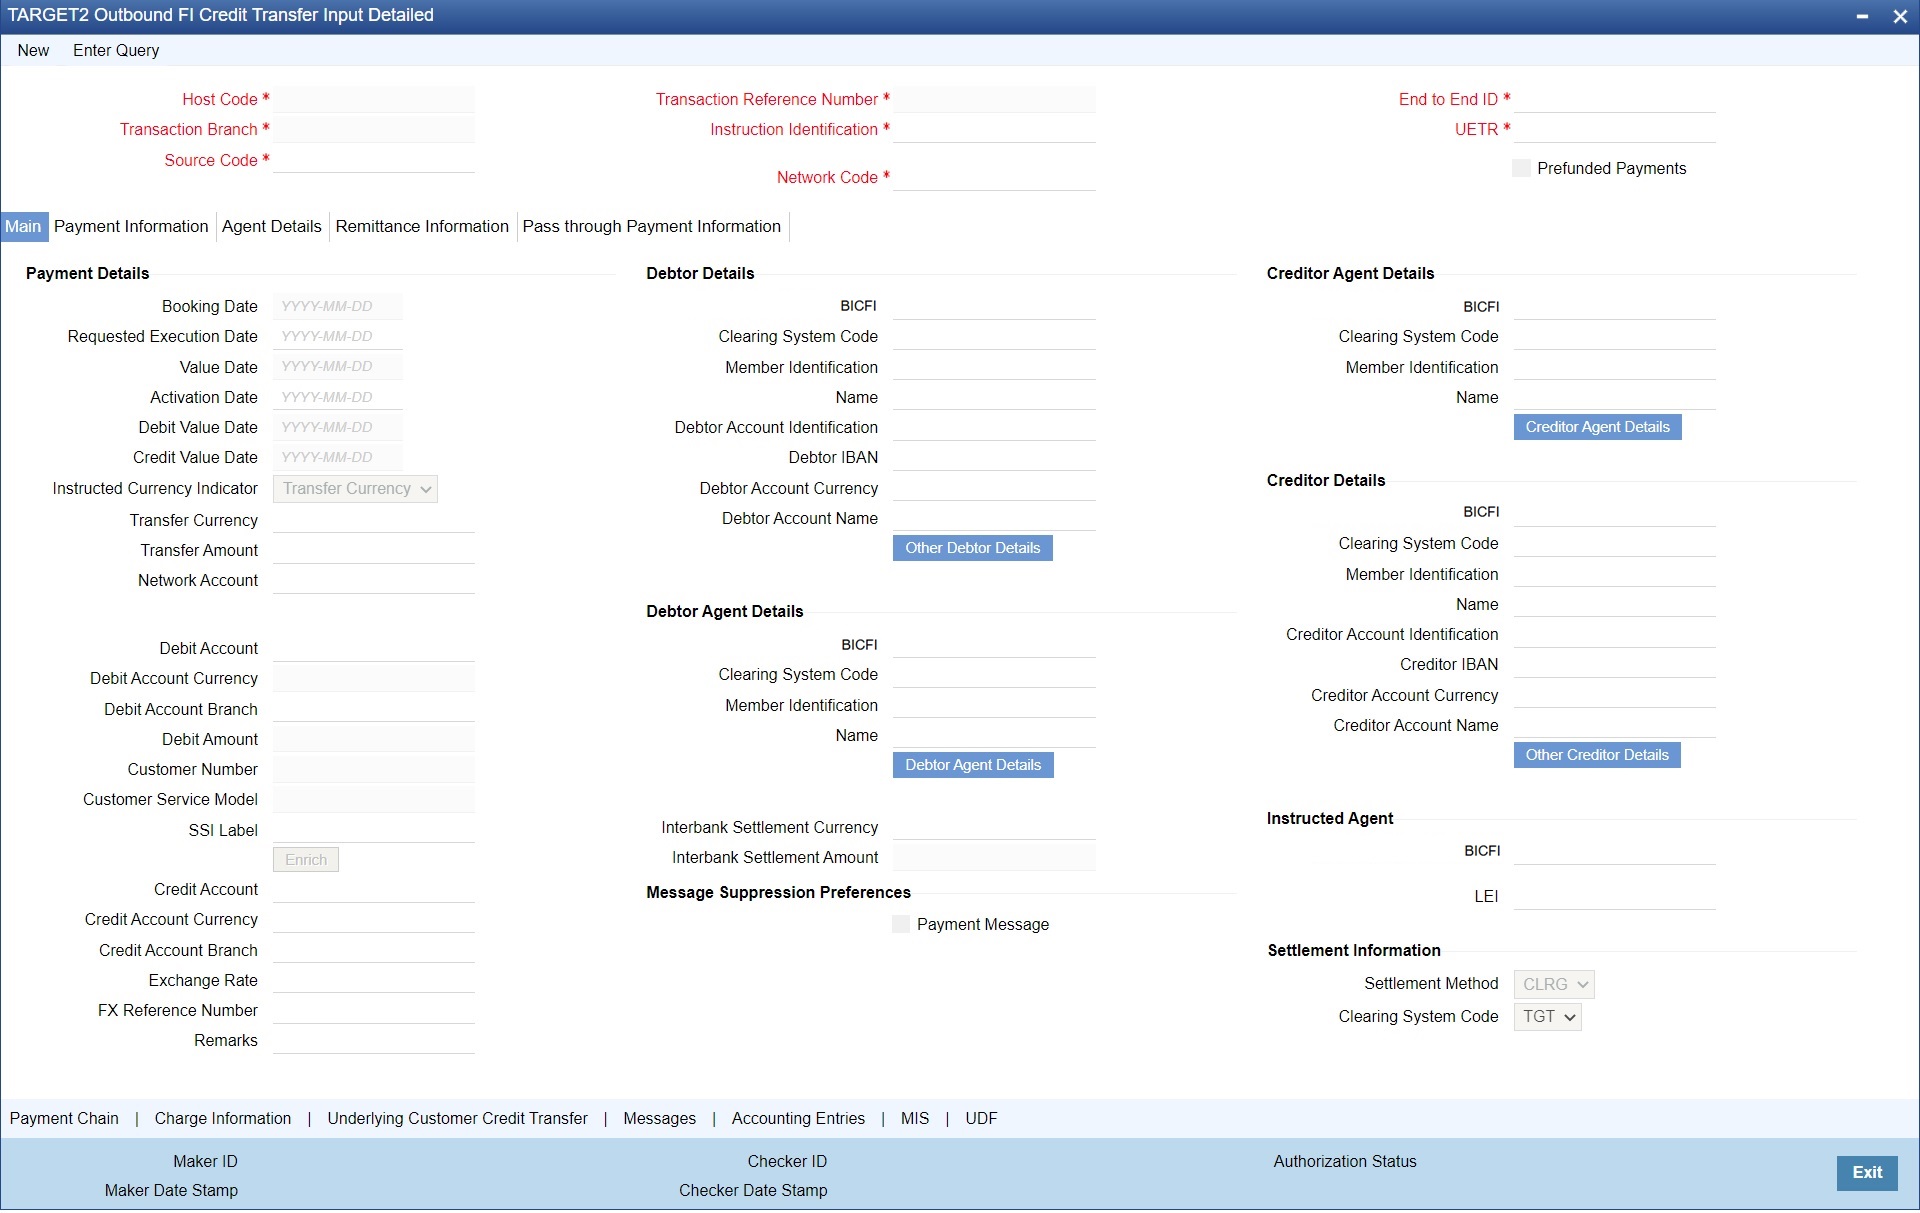Click New in the toolbar
The image size is (1920, 1213).
[x=33, y=51]
